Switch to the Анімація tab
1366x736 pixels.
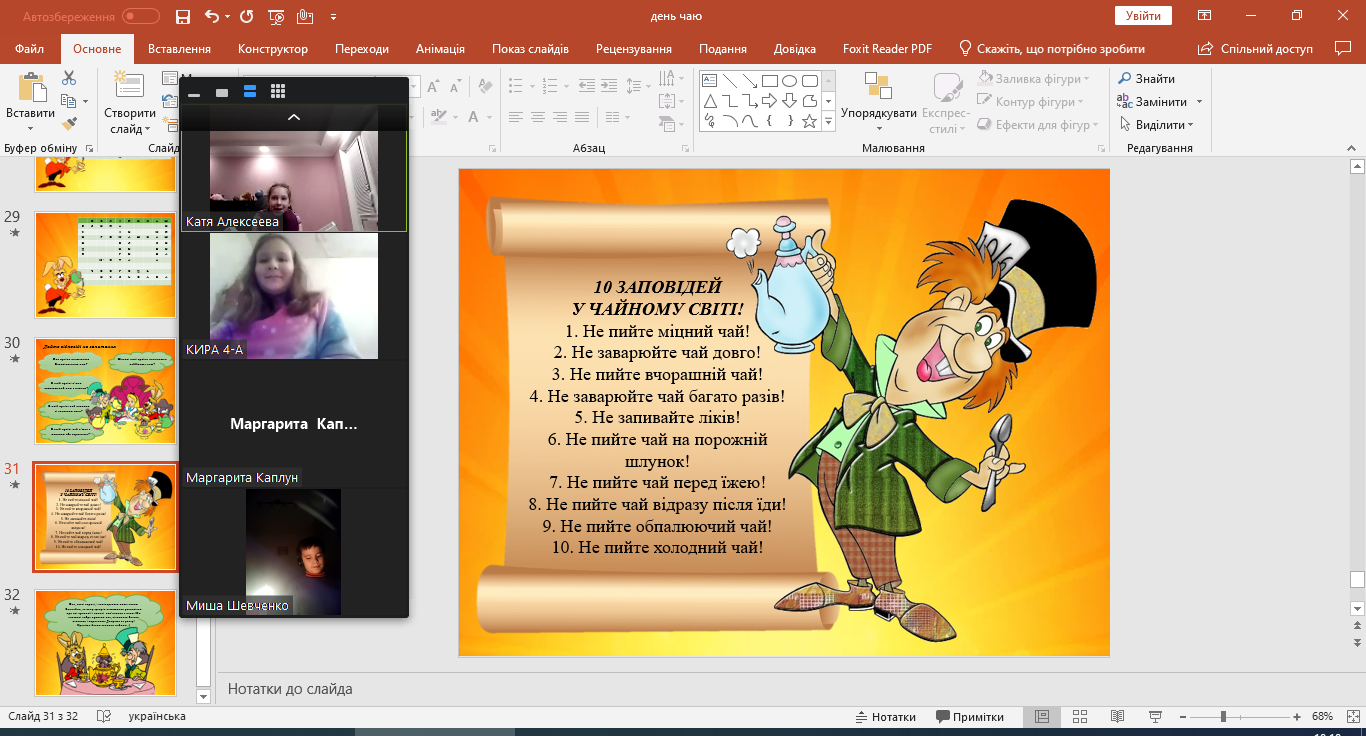tap(440, 49)
